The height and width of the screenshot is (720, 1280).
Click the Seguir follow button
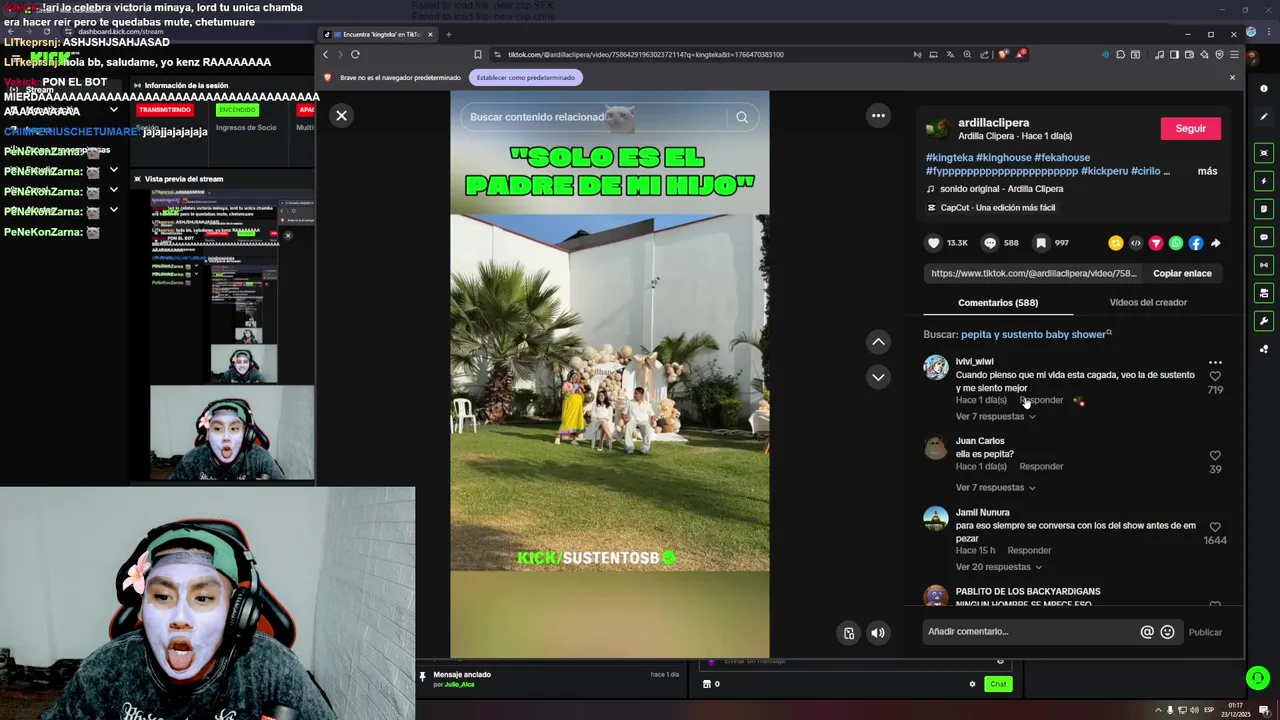click(x=1190, y=128)
